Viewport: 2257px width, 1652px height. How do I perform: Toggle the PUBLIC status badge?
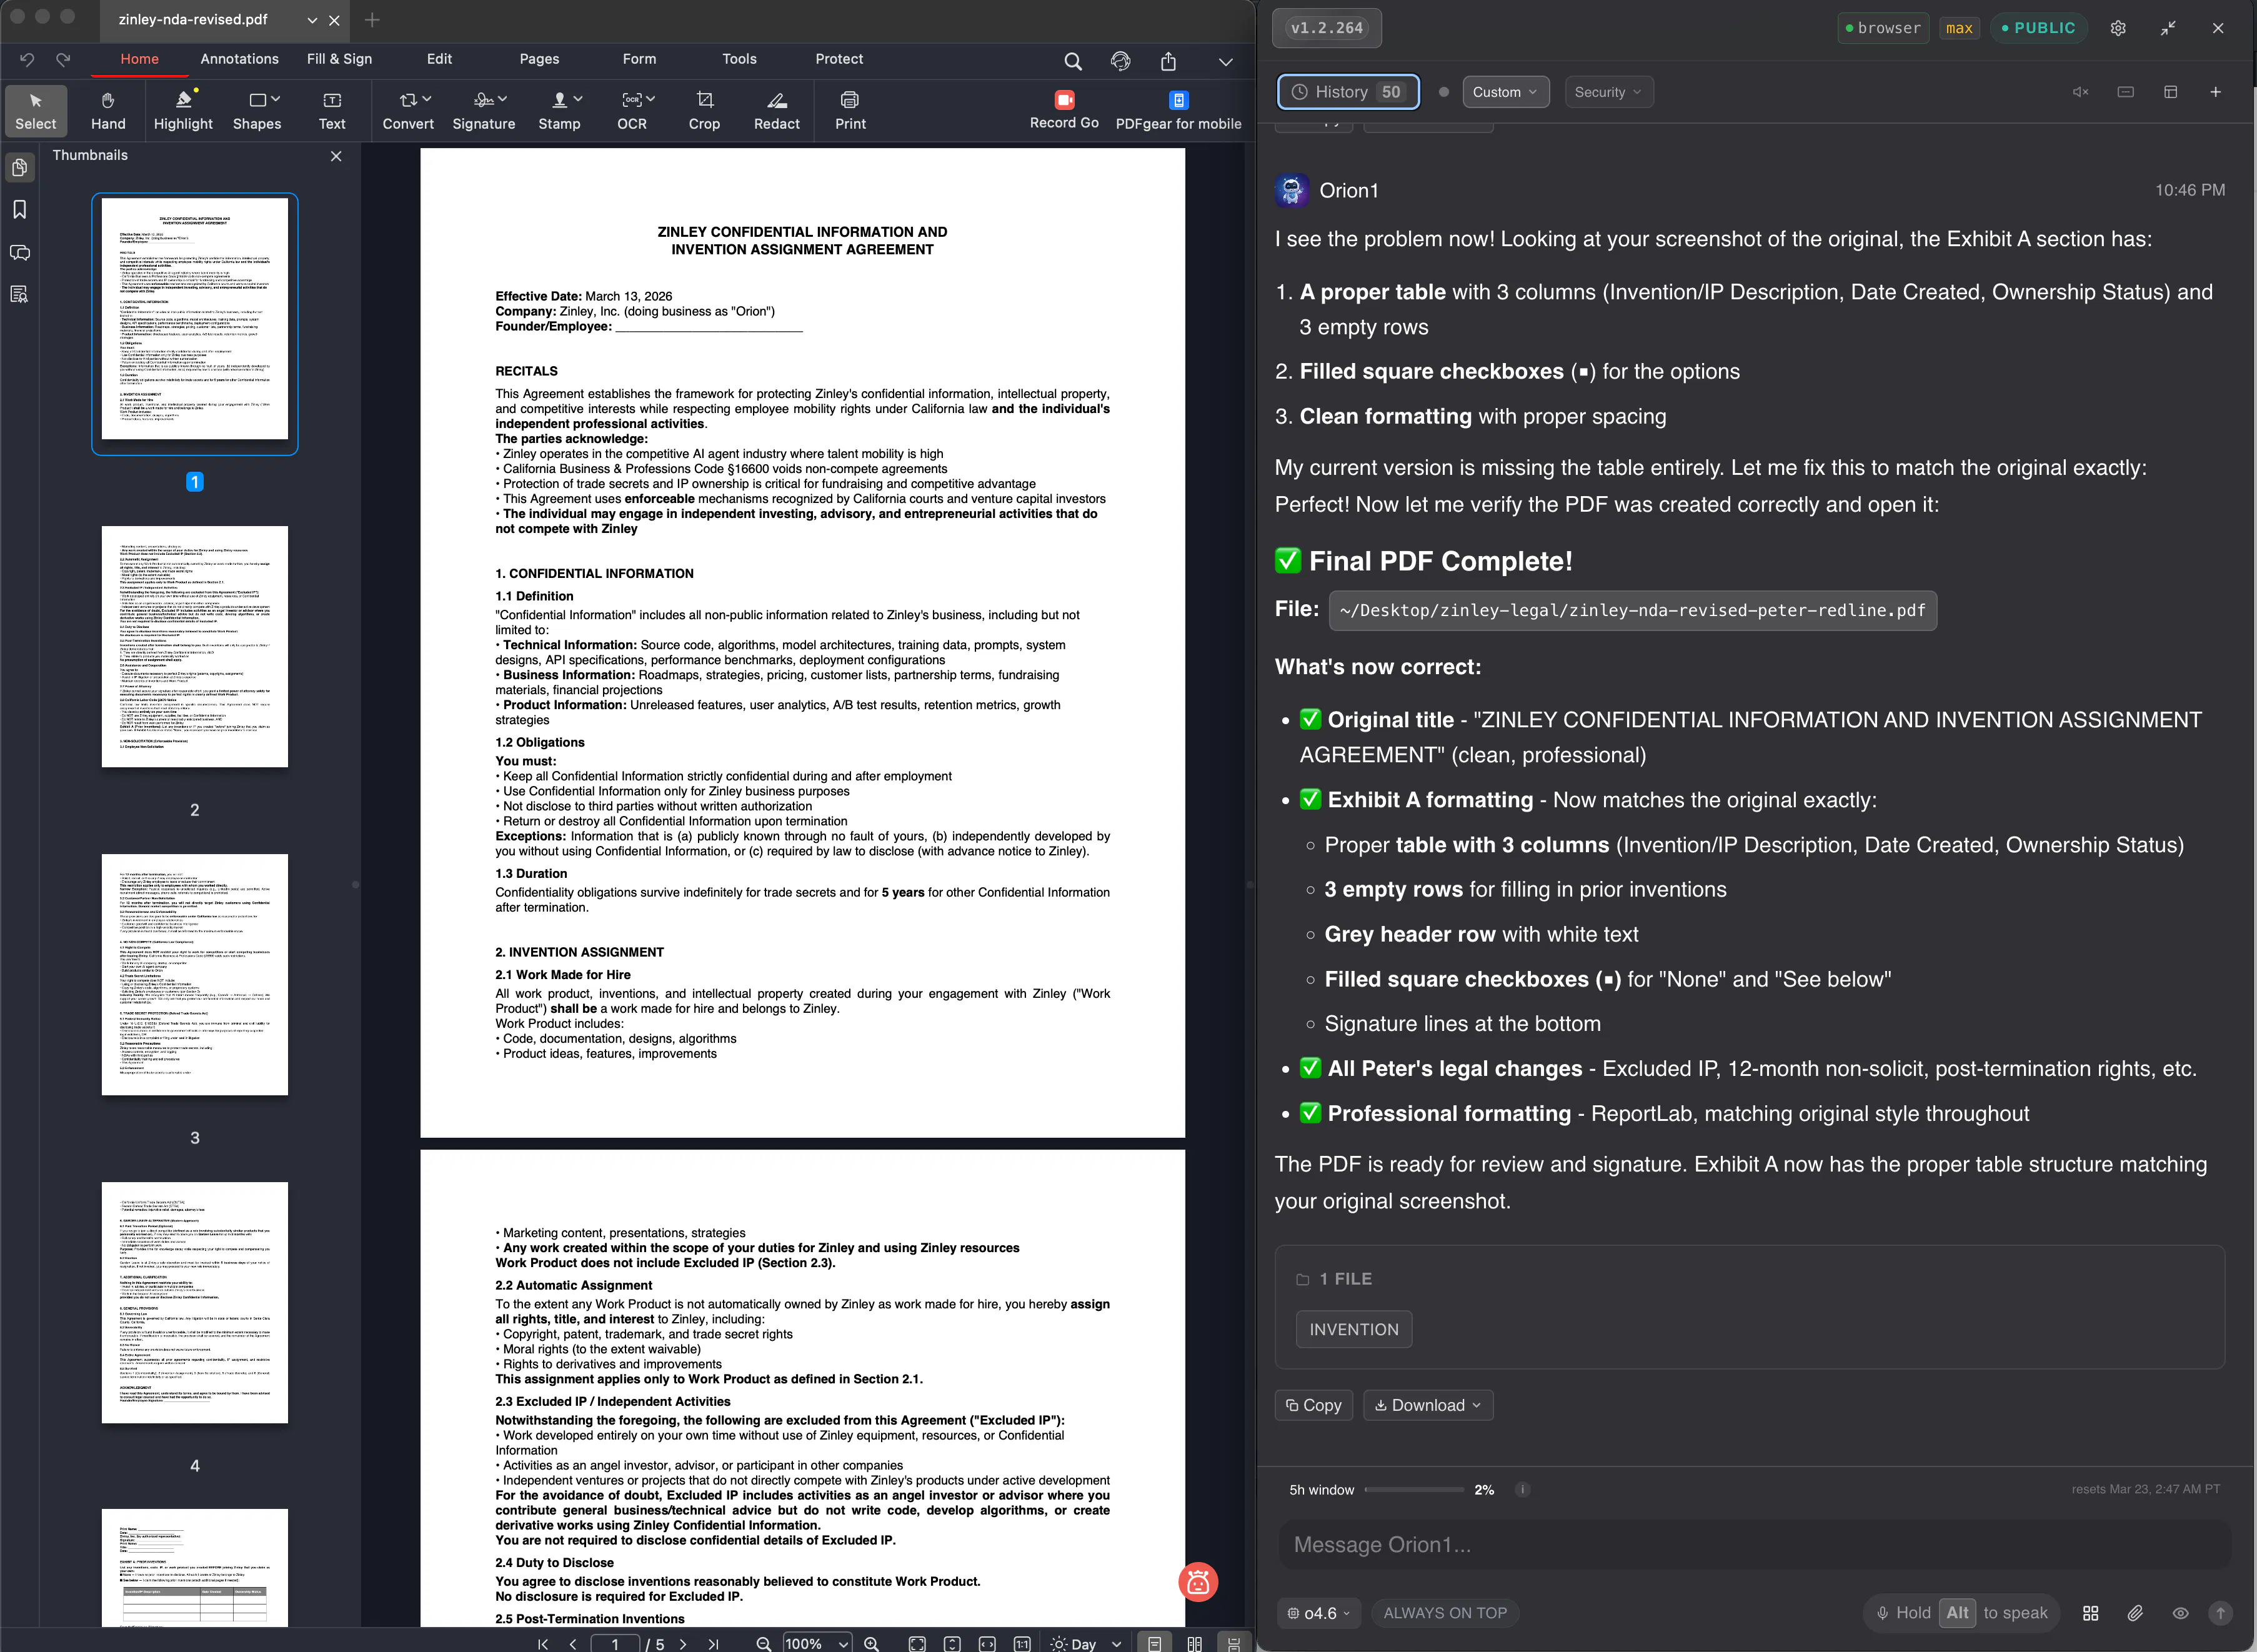(x=2039, y=28)
